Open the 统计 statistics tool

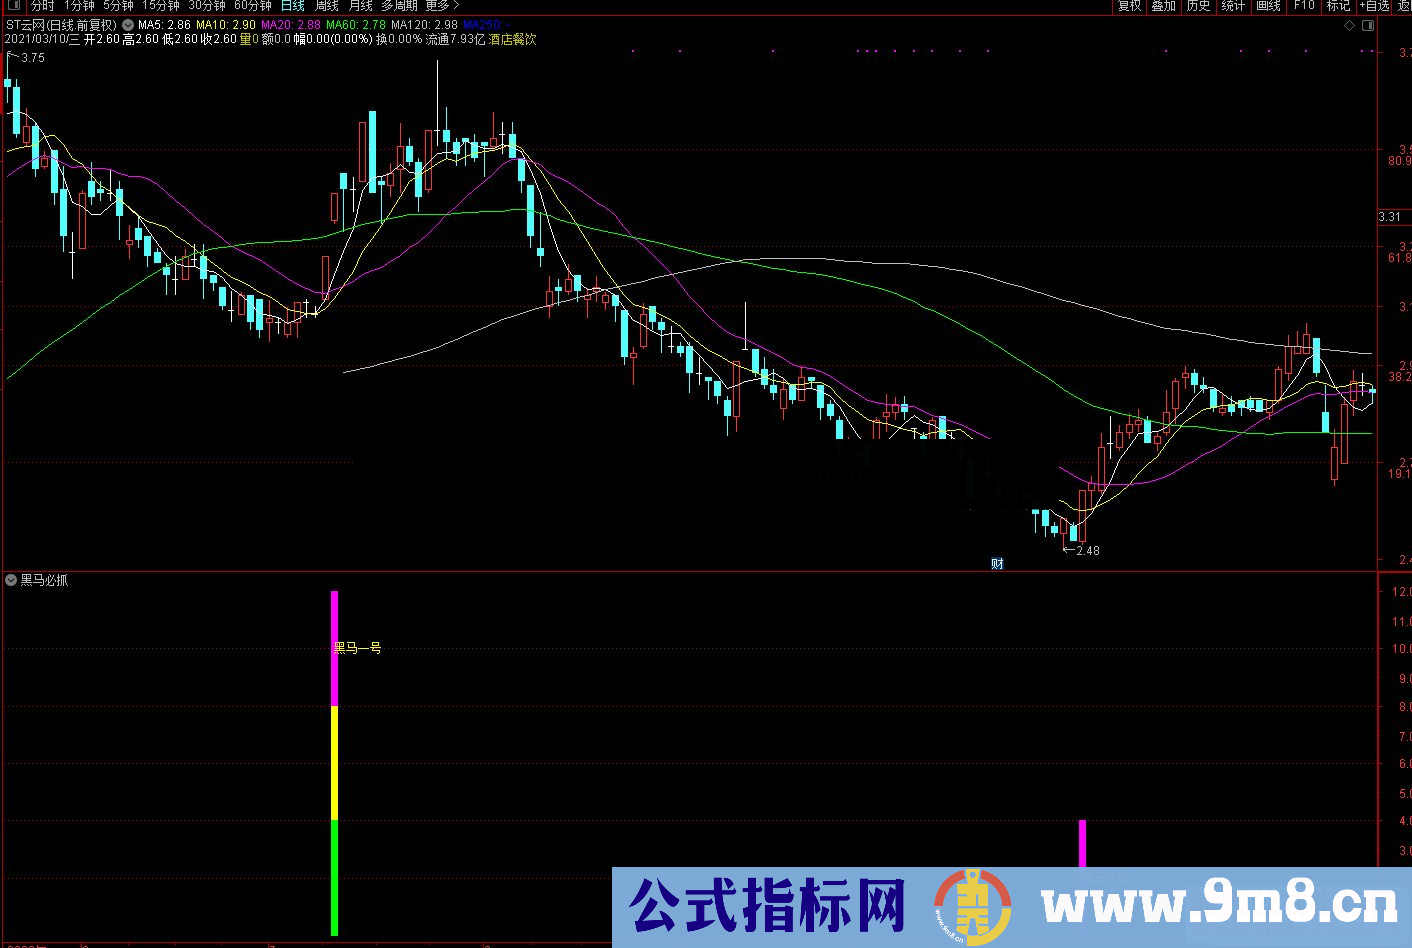pos(1232,6)
